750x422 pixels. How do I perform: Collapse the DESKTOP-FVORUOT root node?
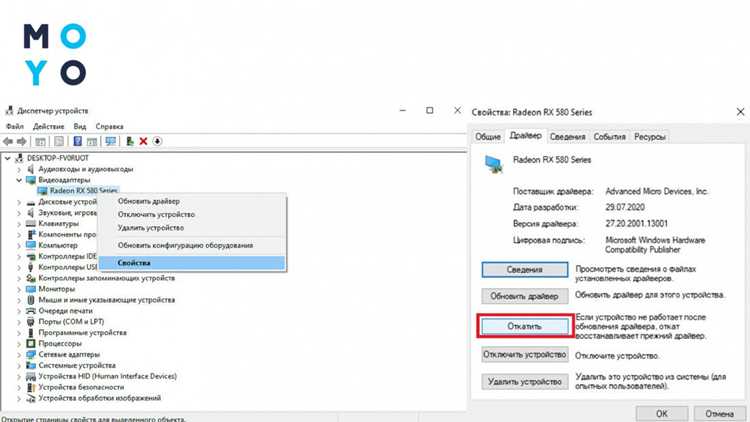[8, 158]
